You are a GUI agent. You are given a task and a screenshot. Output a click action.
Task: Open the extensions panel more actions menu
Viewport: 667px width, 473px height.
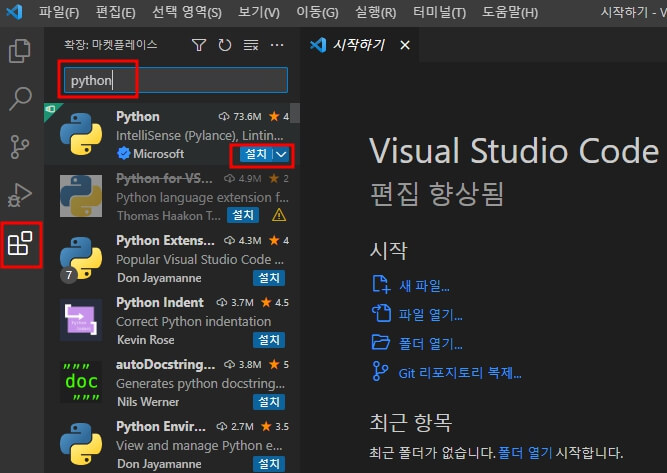[277, 45]
